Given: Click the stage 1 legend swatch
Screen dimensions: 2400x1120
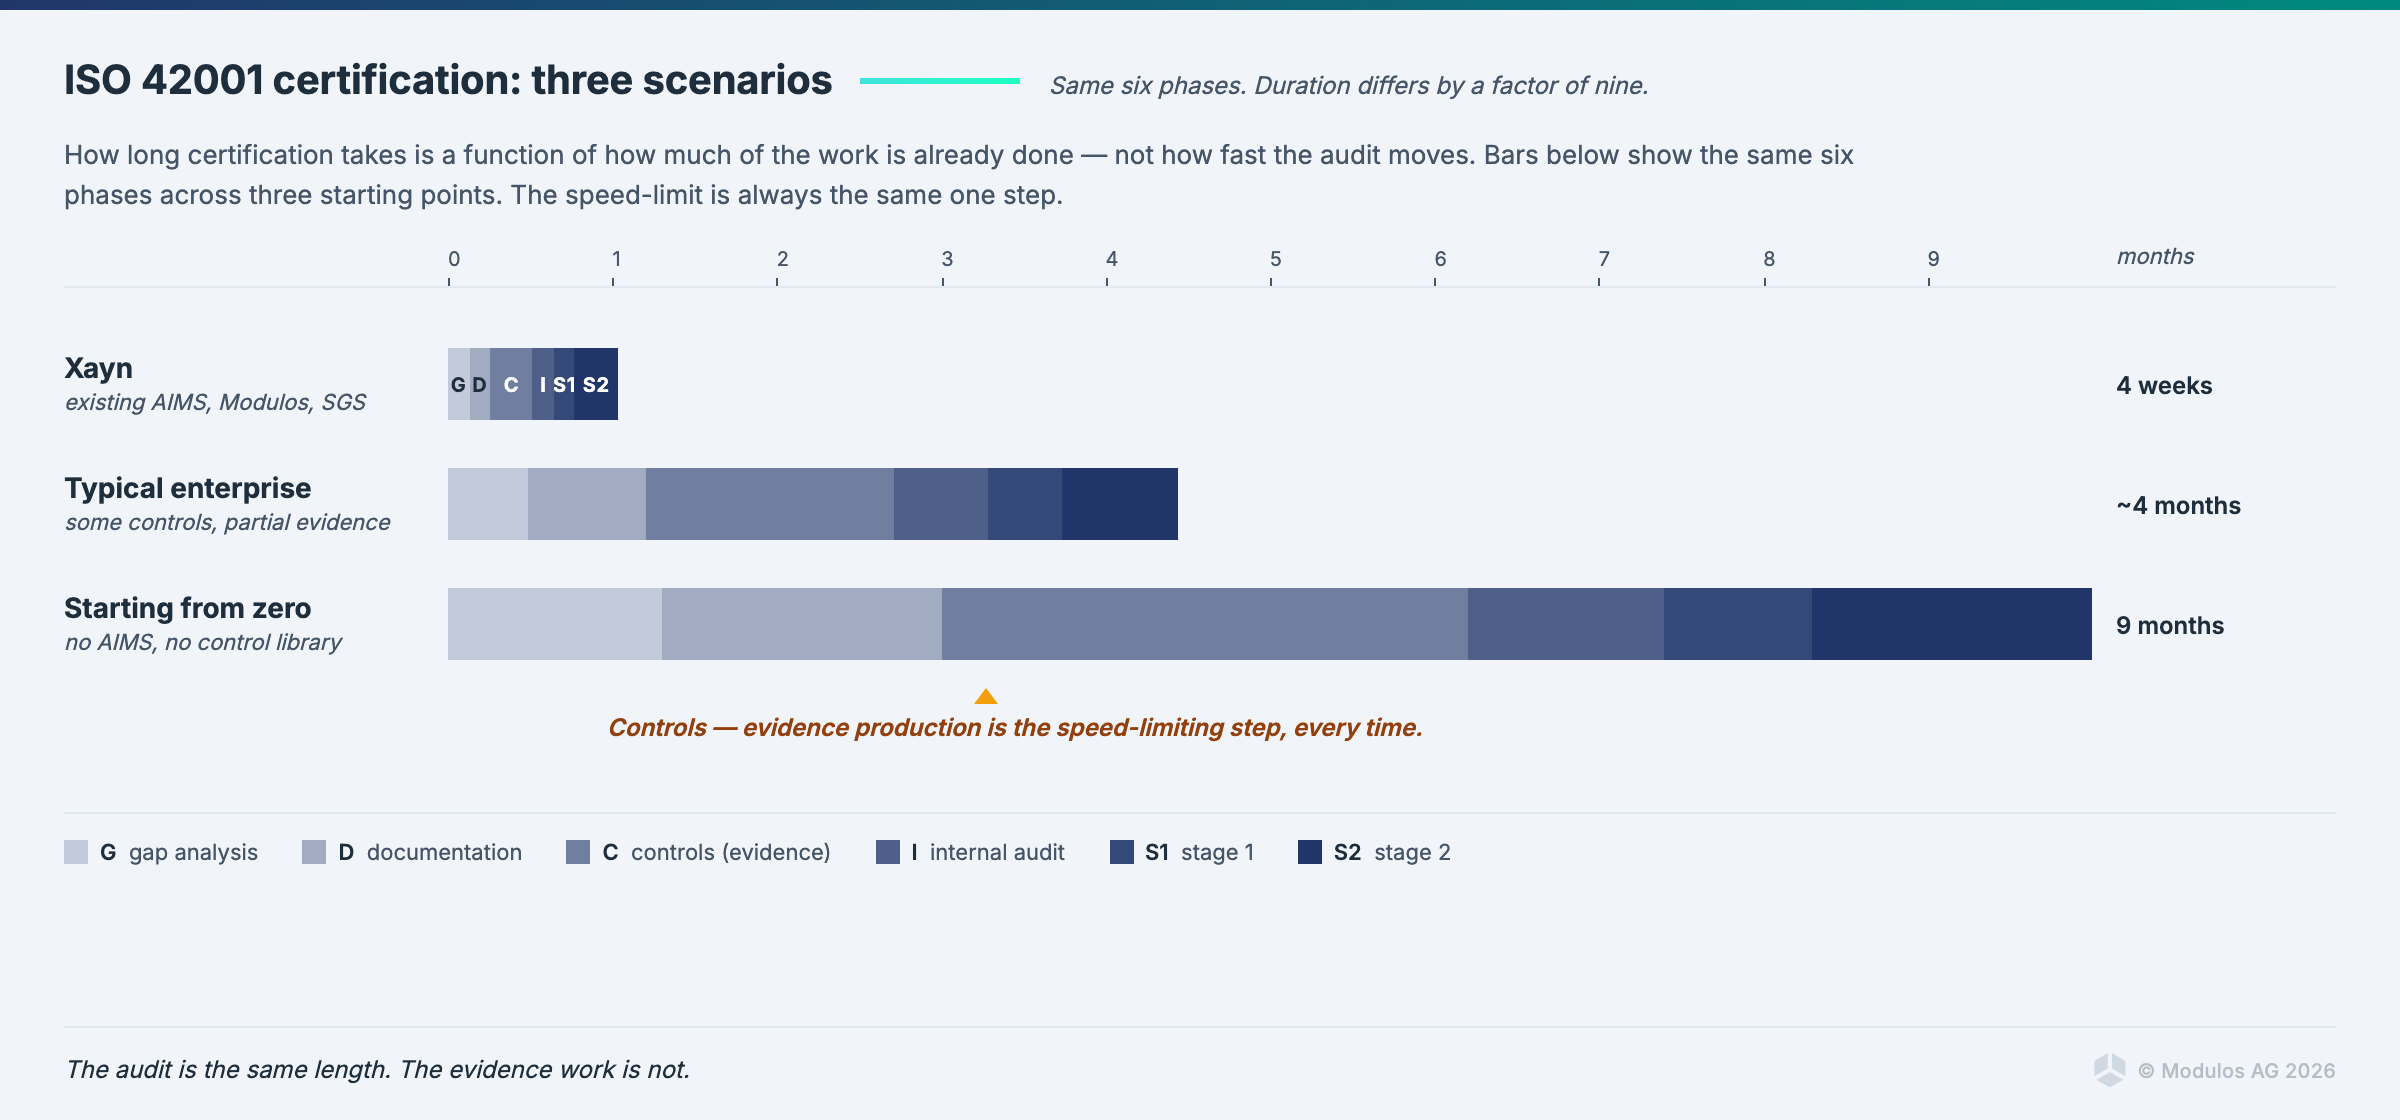Looking at the screenshot, I should tap(1122, 852).
